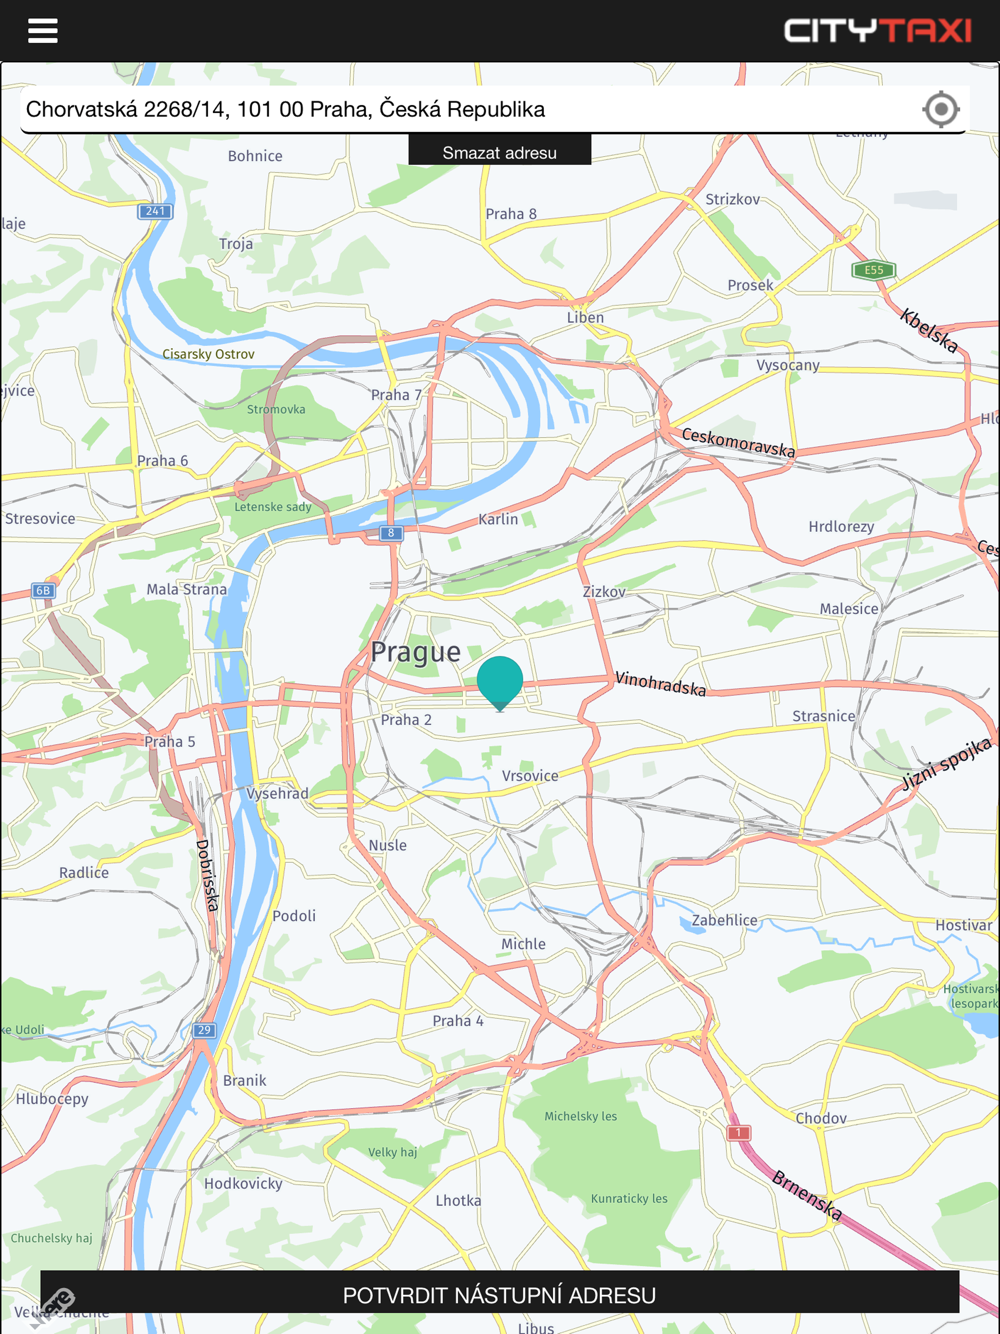Viewport: 1000px width, 1334px height.
Task: Click the route 8 road badge
Action: (392, 533)
